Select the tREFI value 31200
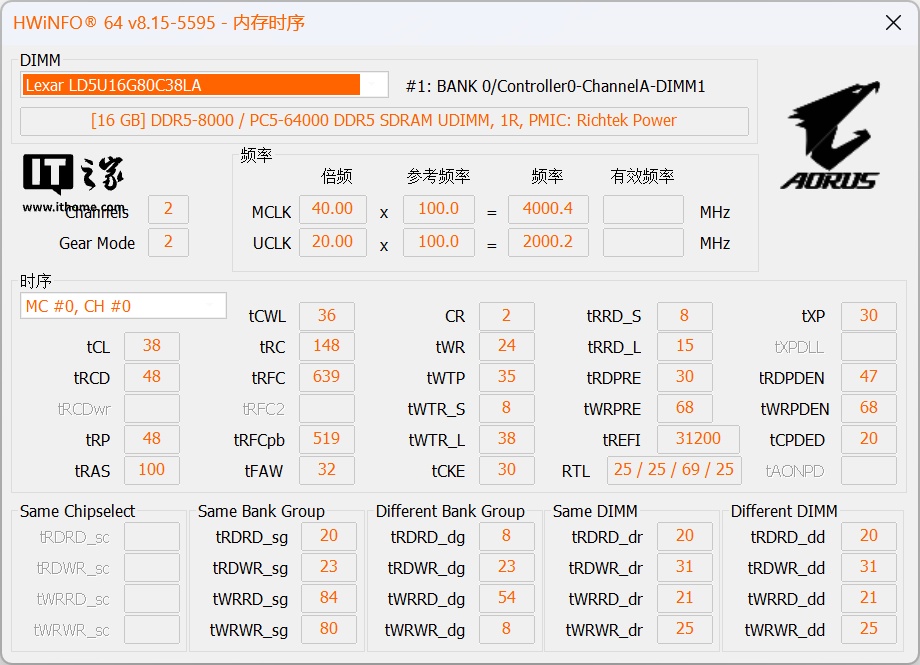The width and height of the screenshot is (920, 665). (x=698, y=439)
